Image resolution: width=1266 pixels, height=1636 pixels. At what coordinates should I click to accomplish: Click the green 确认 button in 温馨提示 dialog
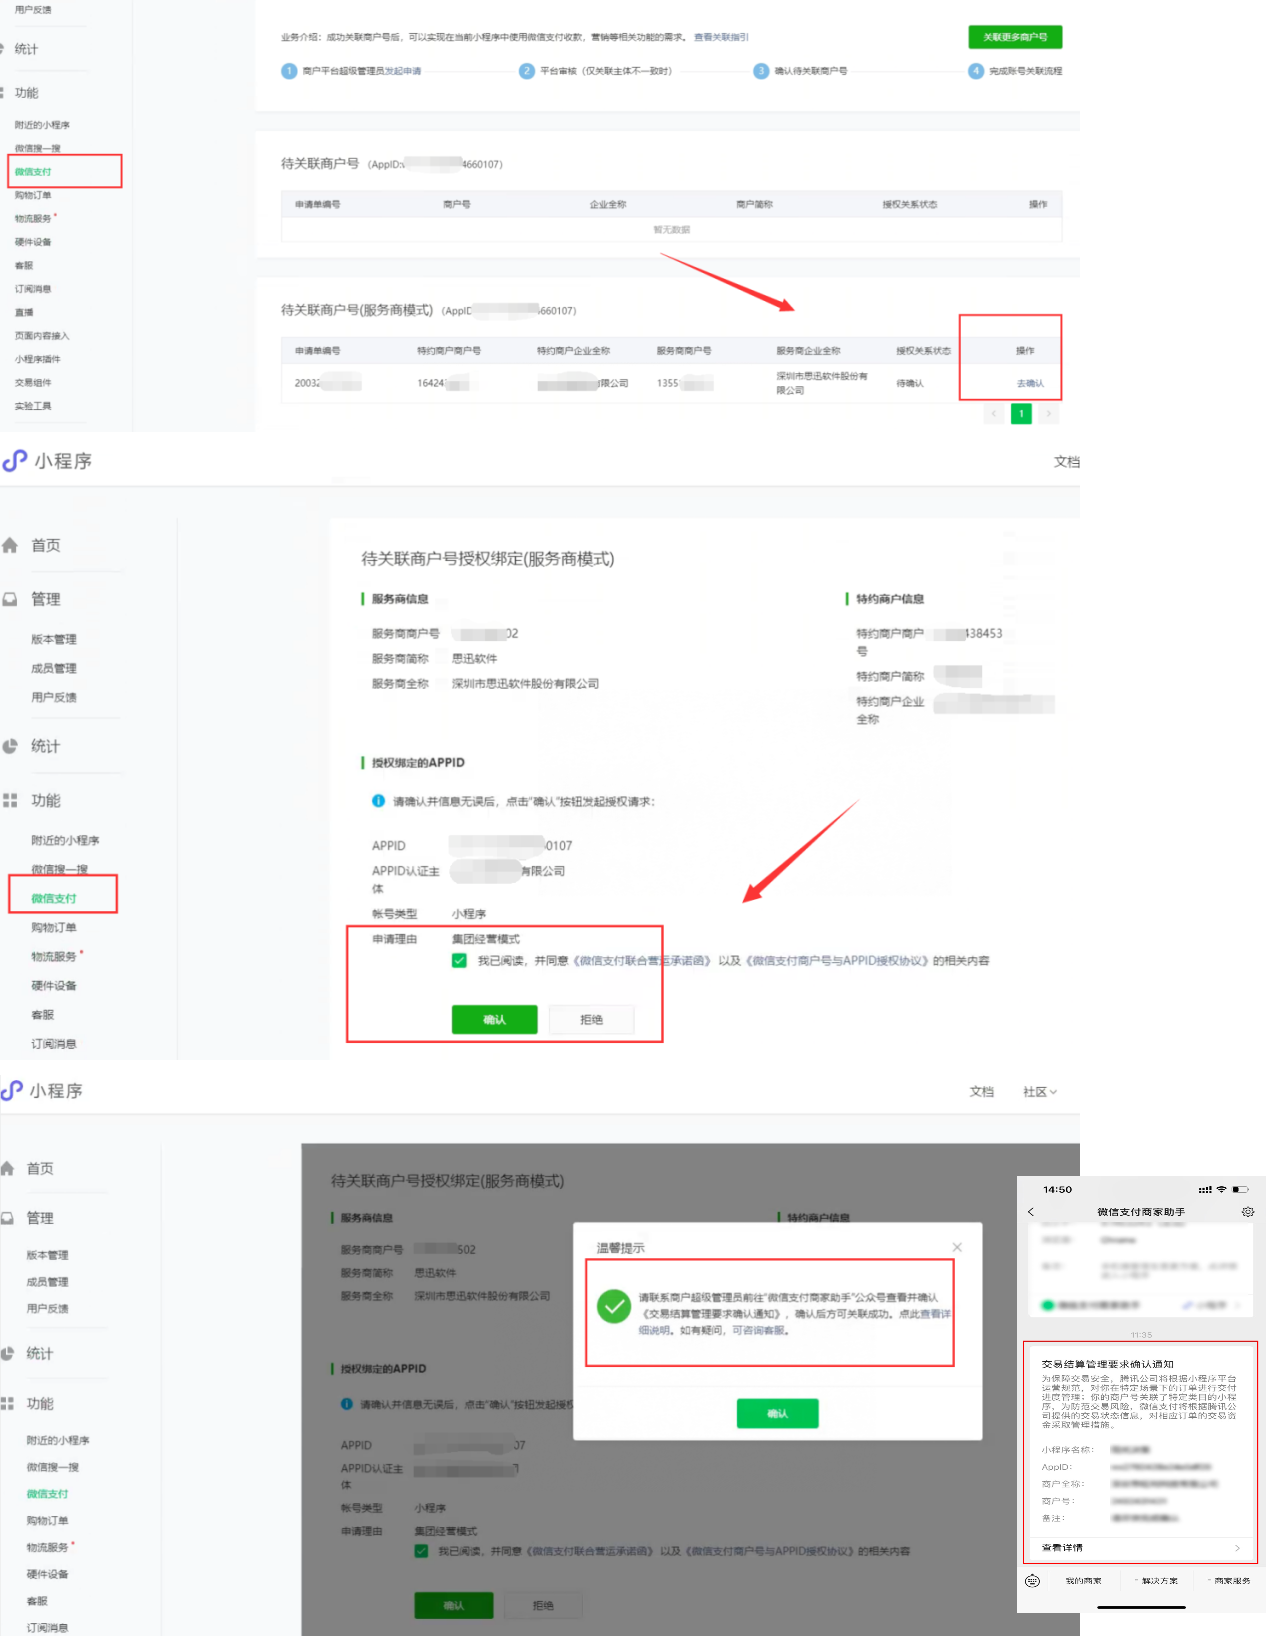click(778, 1414)
